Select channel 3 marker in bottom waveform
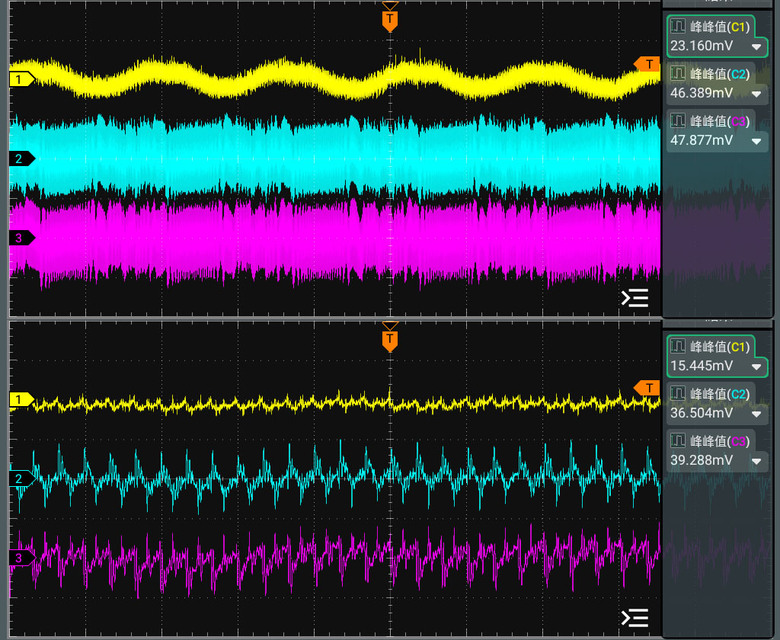This screenshot has height=640, width=780. 21,558
